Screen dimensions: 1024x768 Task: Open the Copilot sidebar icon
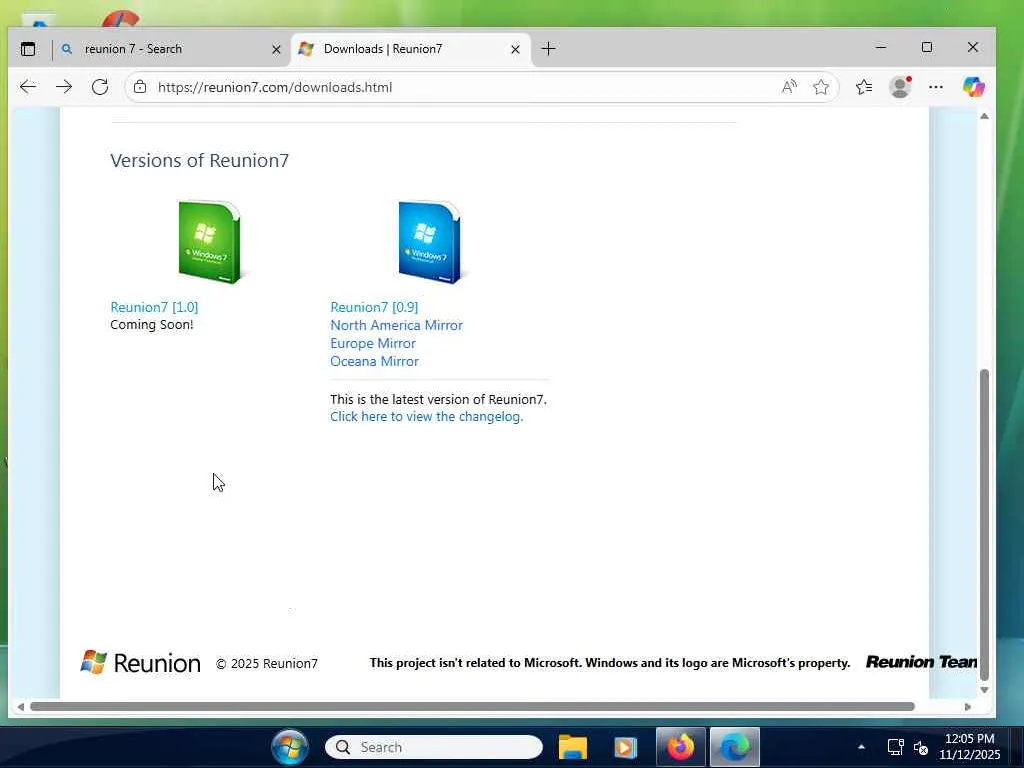973,87
